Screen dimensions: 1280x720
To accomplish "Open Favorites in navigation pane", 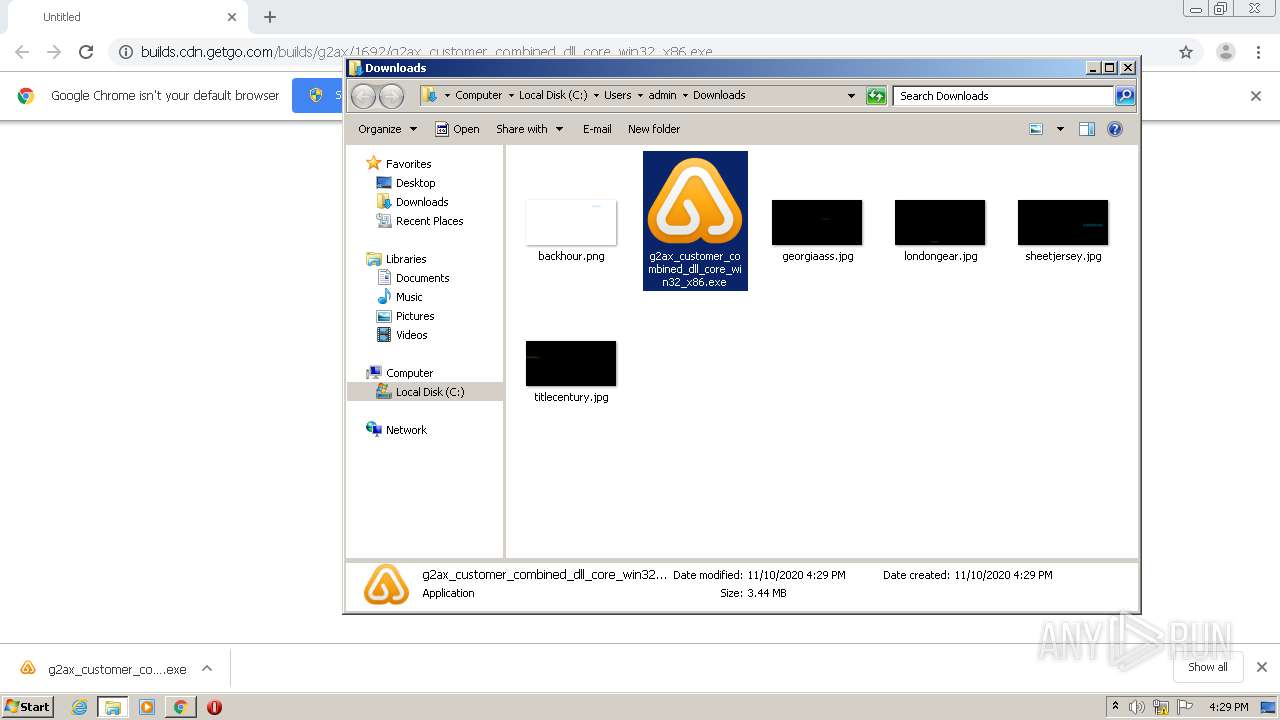I will 399,164.
